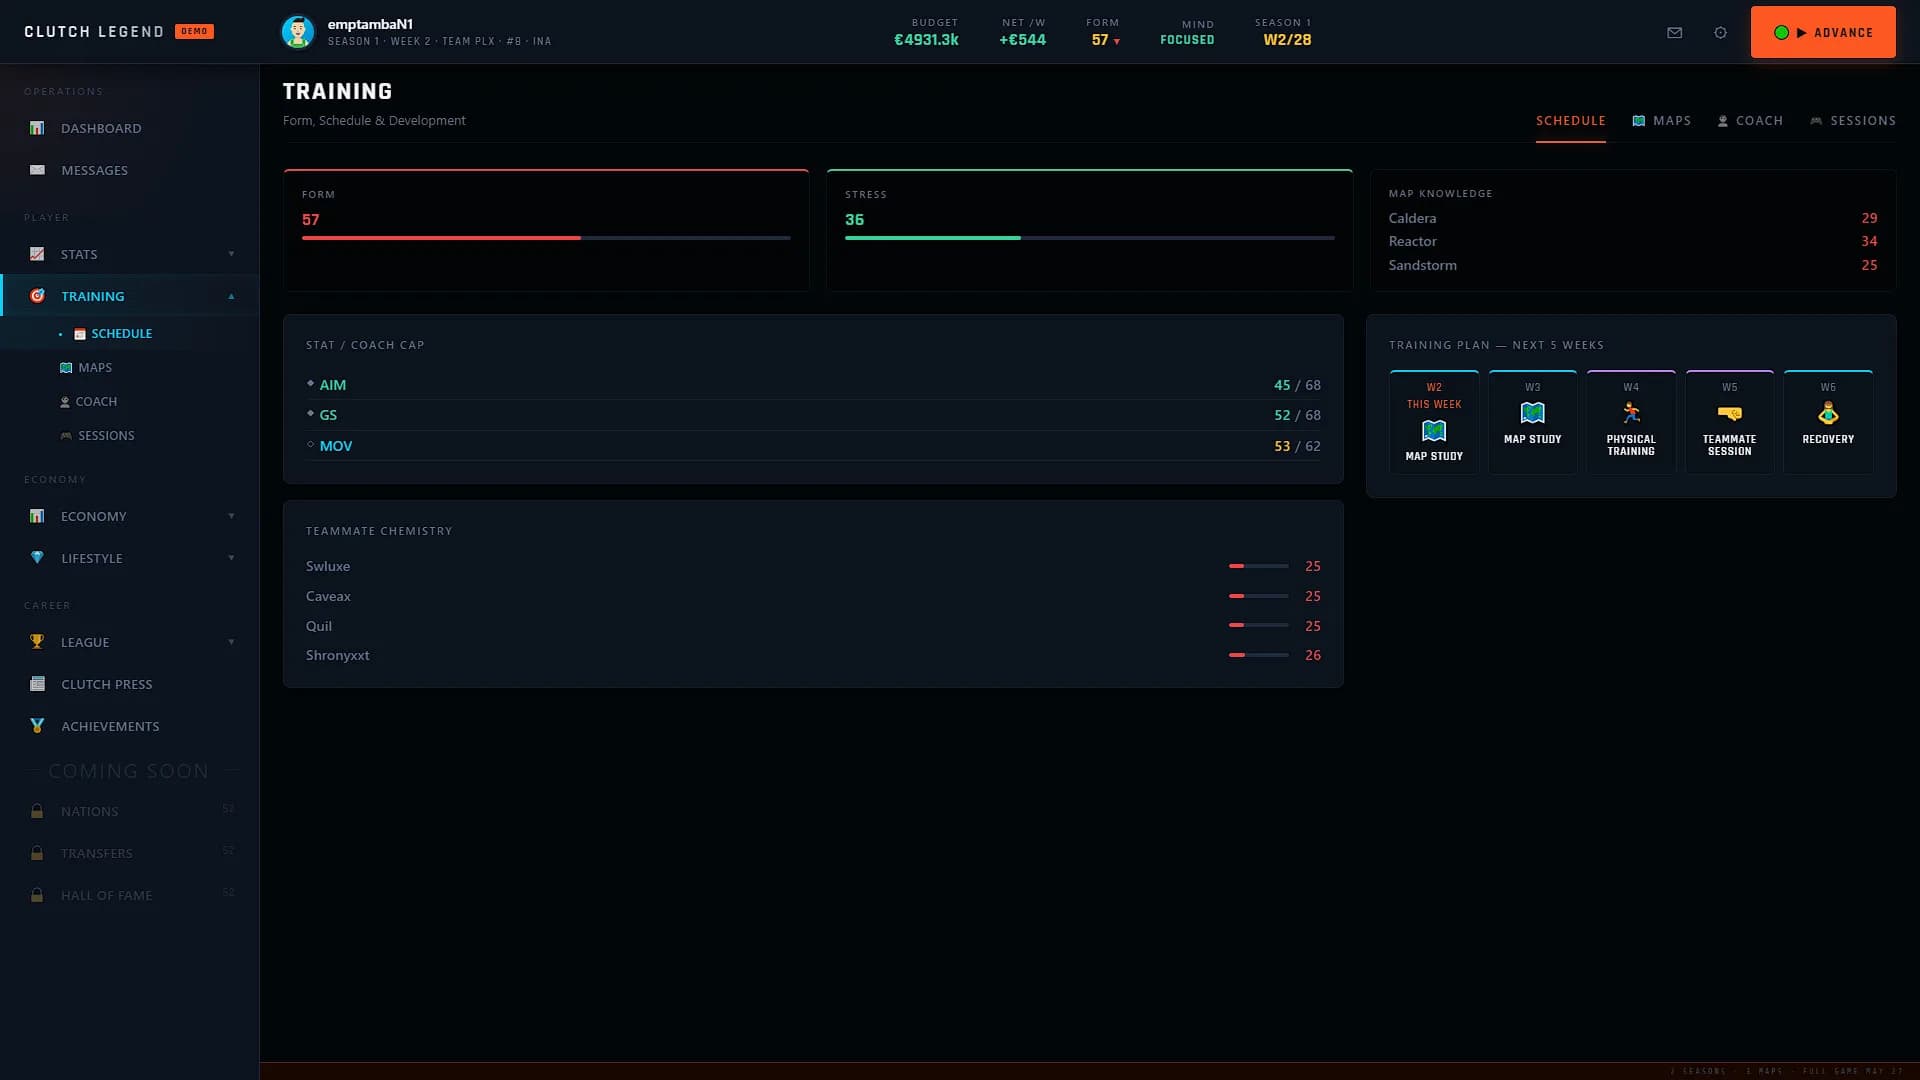Click the Training target icon in sidebar
Screen dimensions: 1920x1080
(37, 296)
